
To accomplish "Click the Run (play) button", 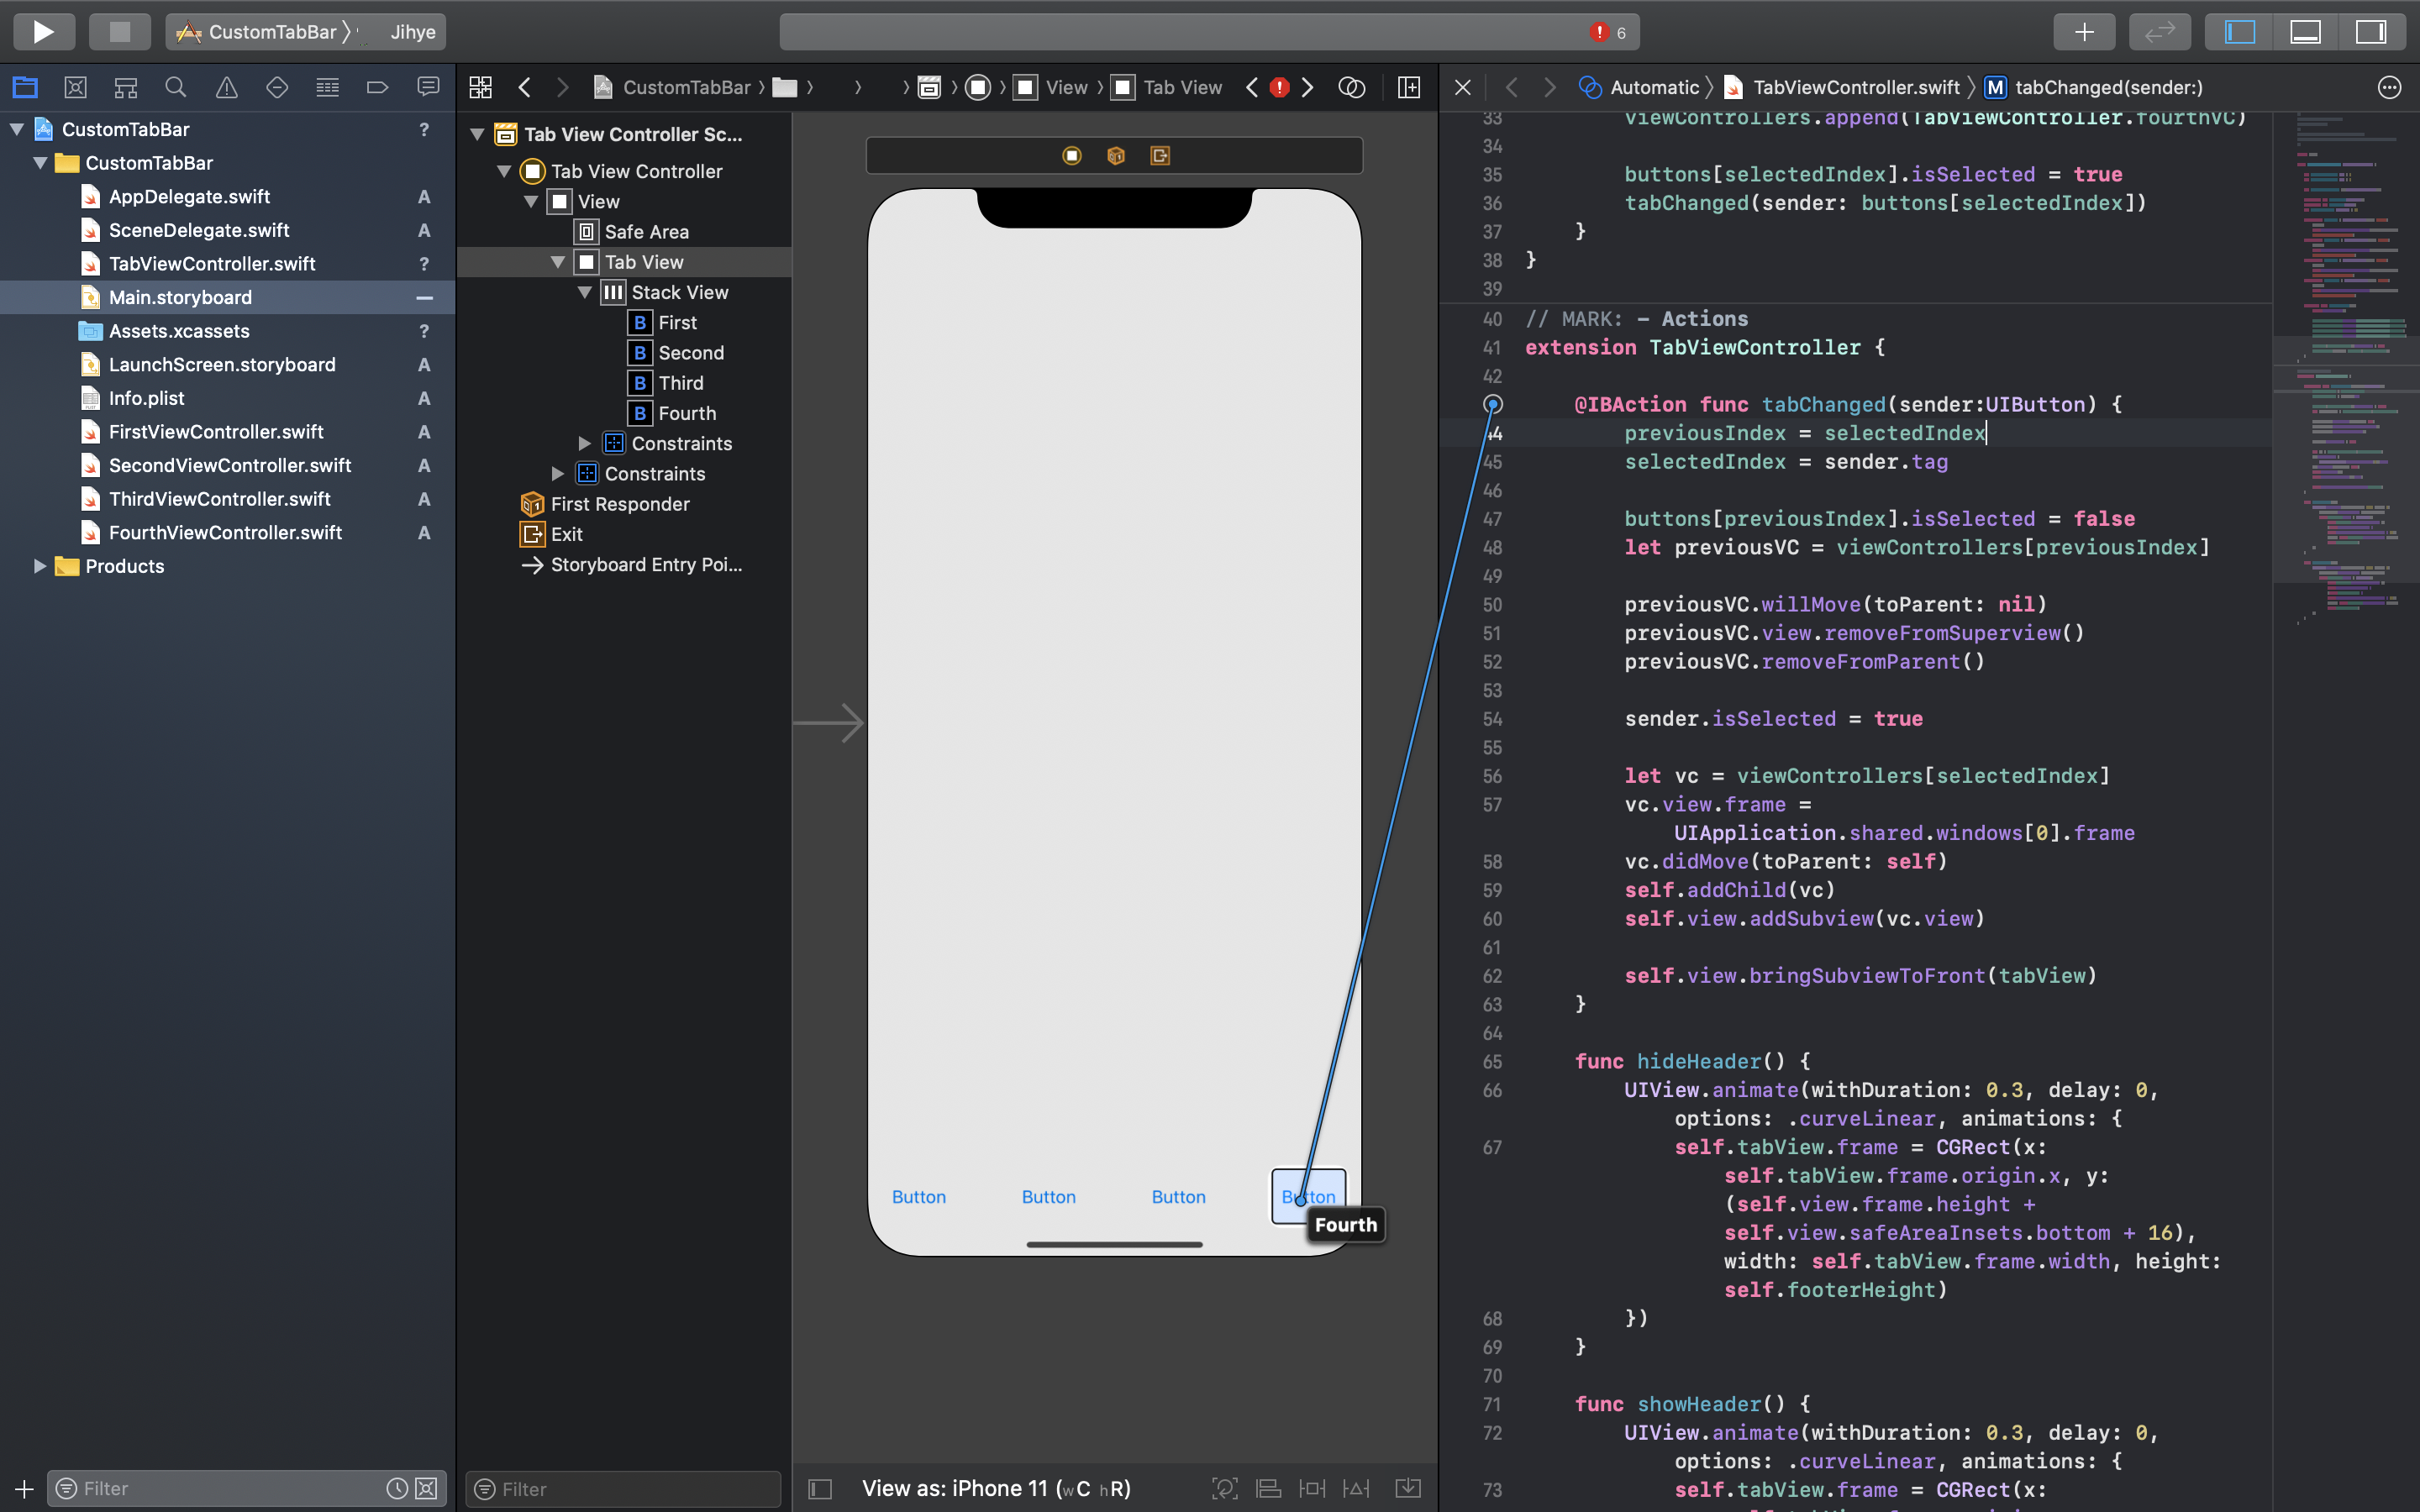I will point(43,32).
